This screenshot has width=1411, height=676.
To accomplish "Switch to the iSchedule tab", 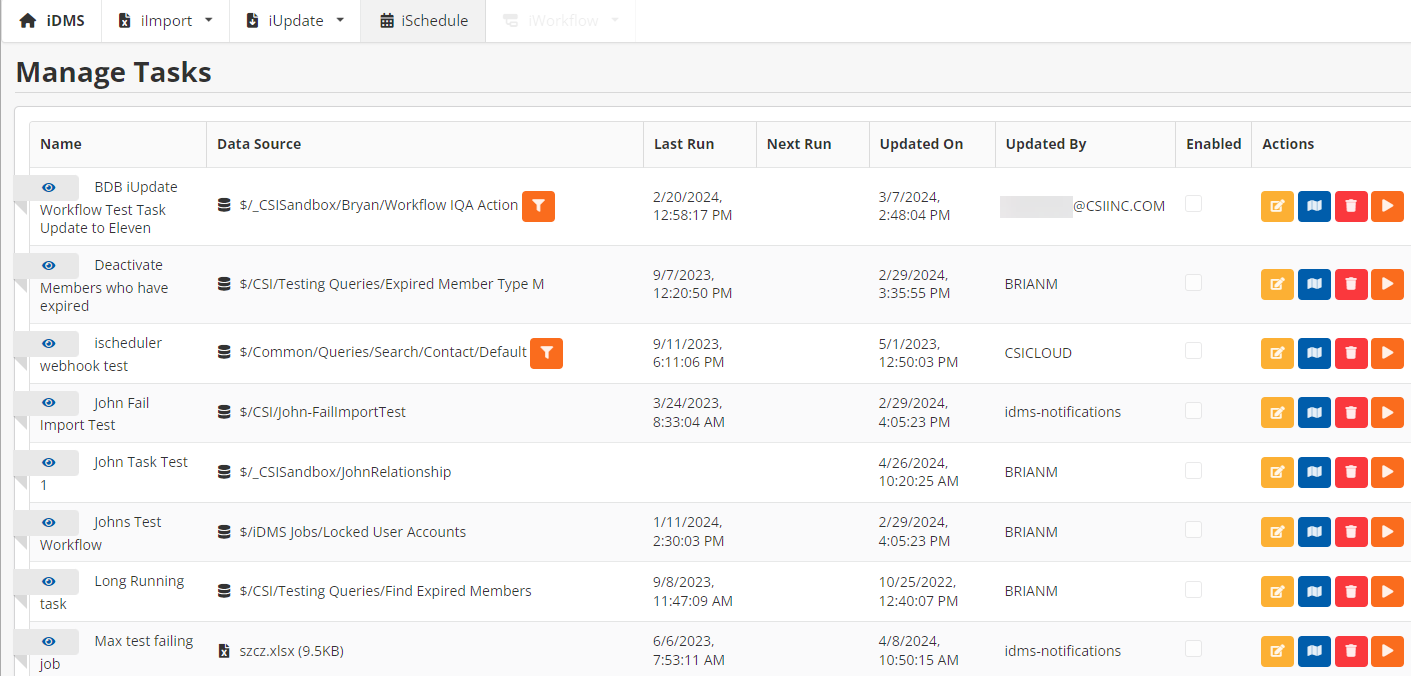I will [x=423, y=21].
